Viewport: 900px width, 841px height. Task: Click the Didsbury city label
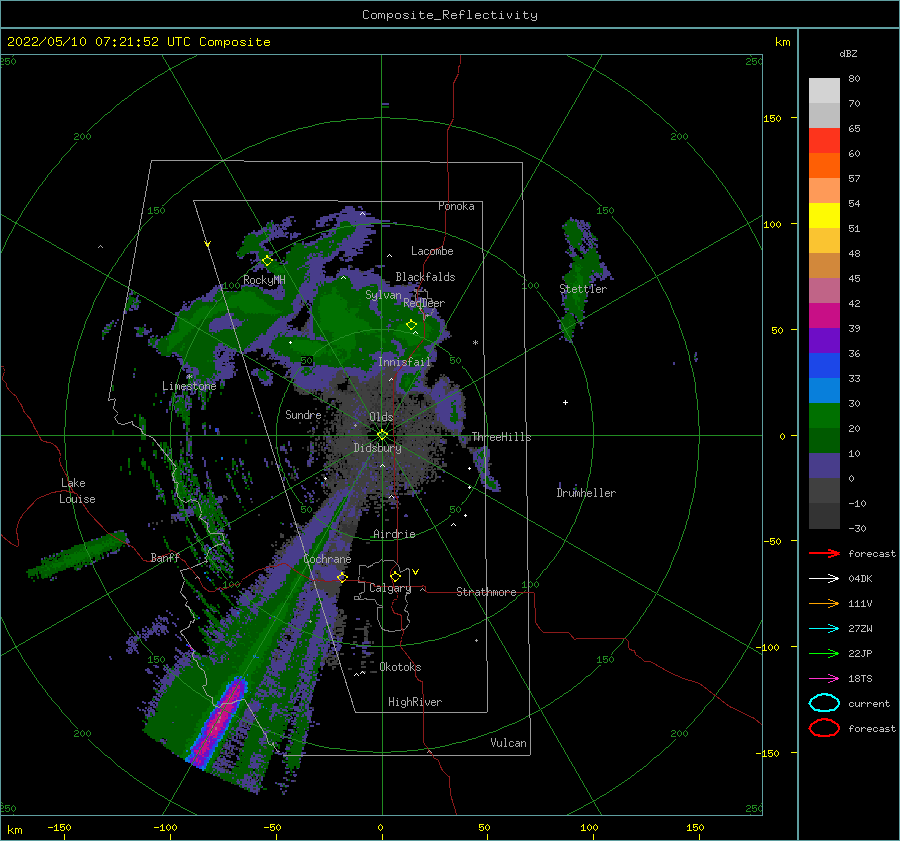click(377, 448)
